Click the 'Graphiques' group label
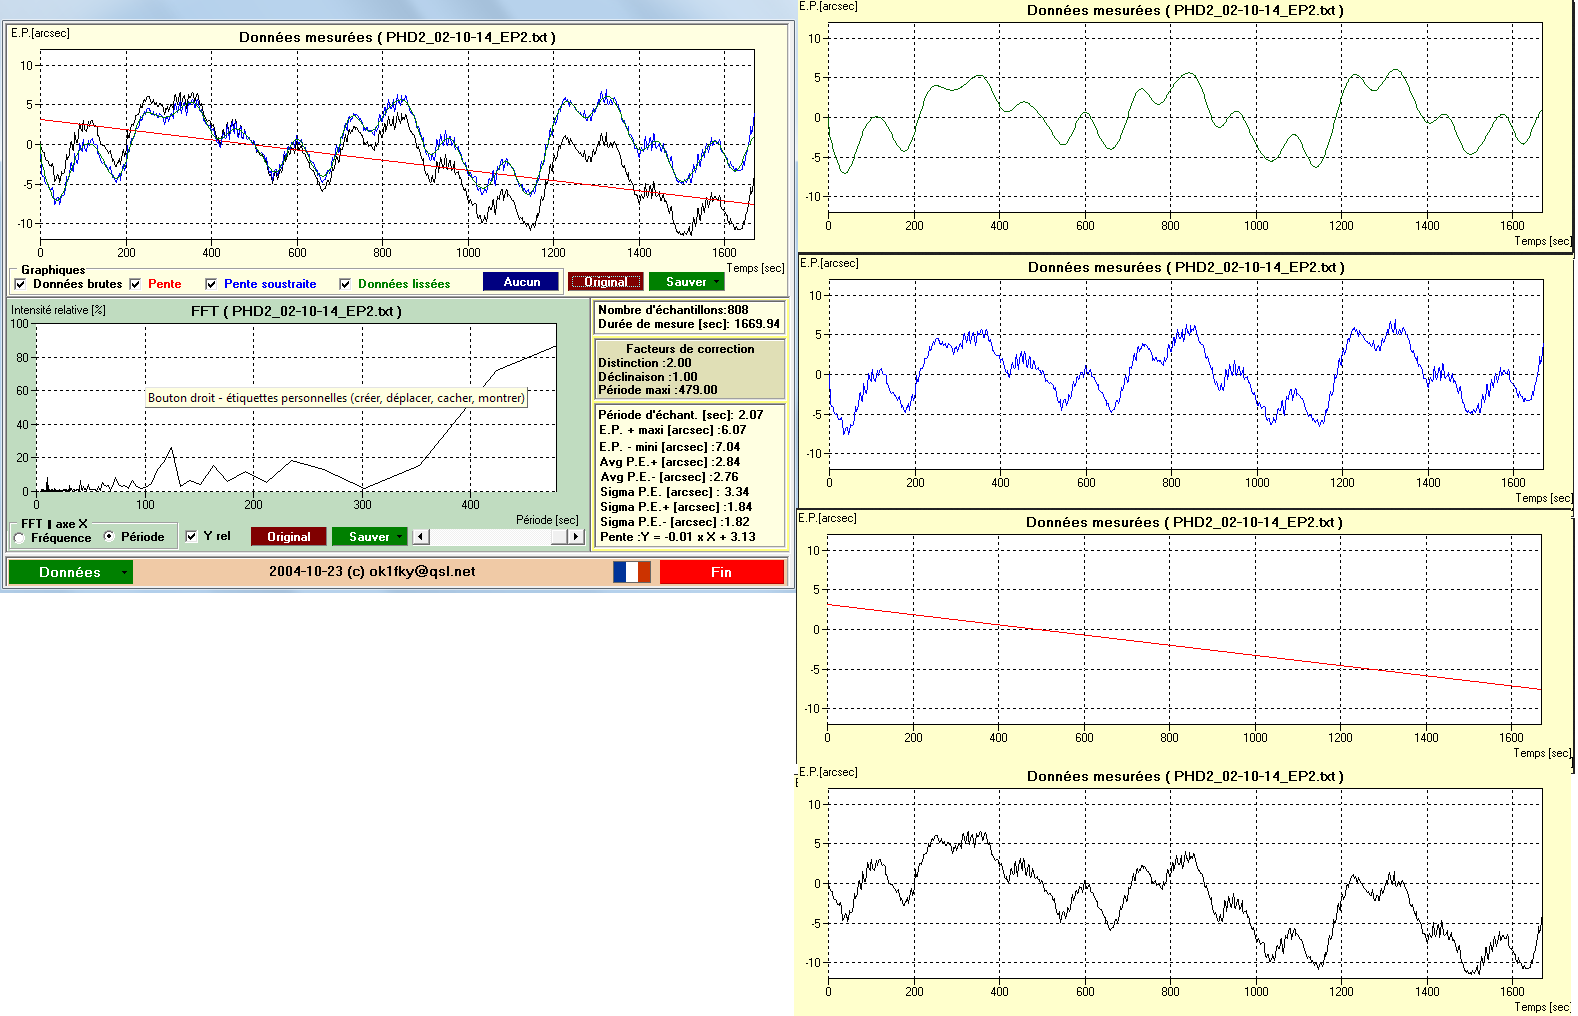The width and height of the screenshot is (1578, 1016). tap(53, 270)
